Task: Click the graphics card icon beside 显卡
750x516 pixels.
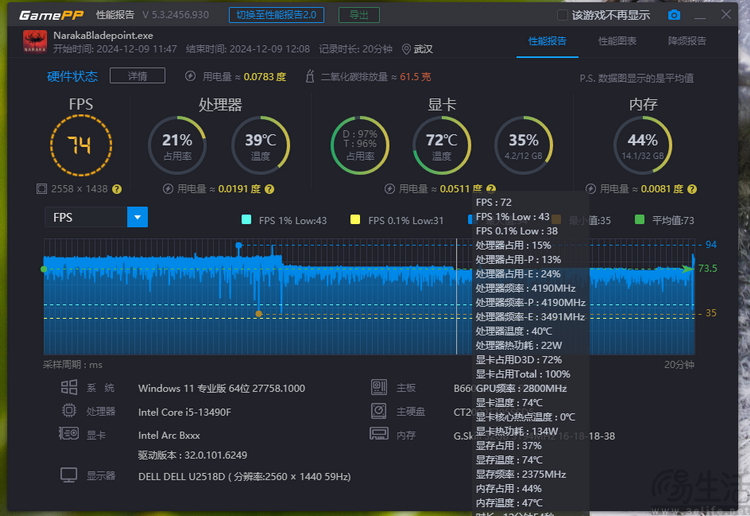Action: [69, 434]
